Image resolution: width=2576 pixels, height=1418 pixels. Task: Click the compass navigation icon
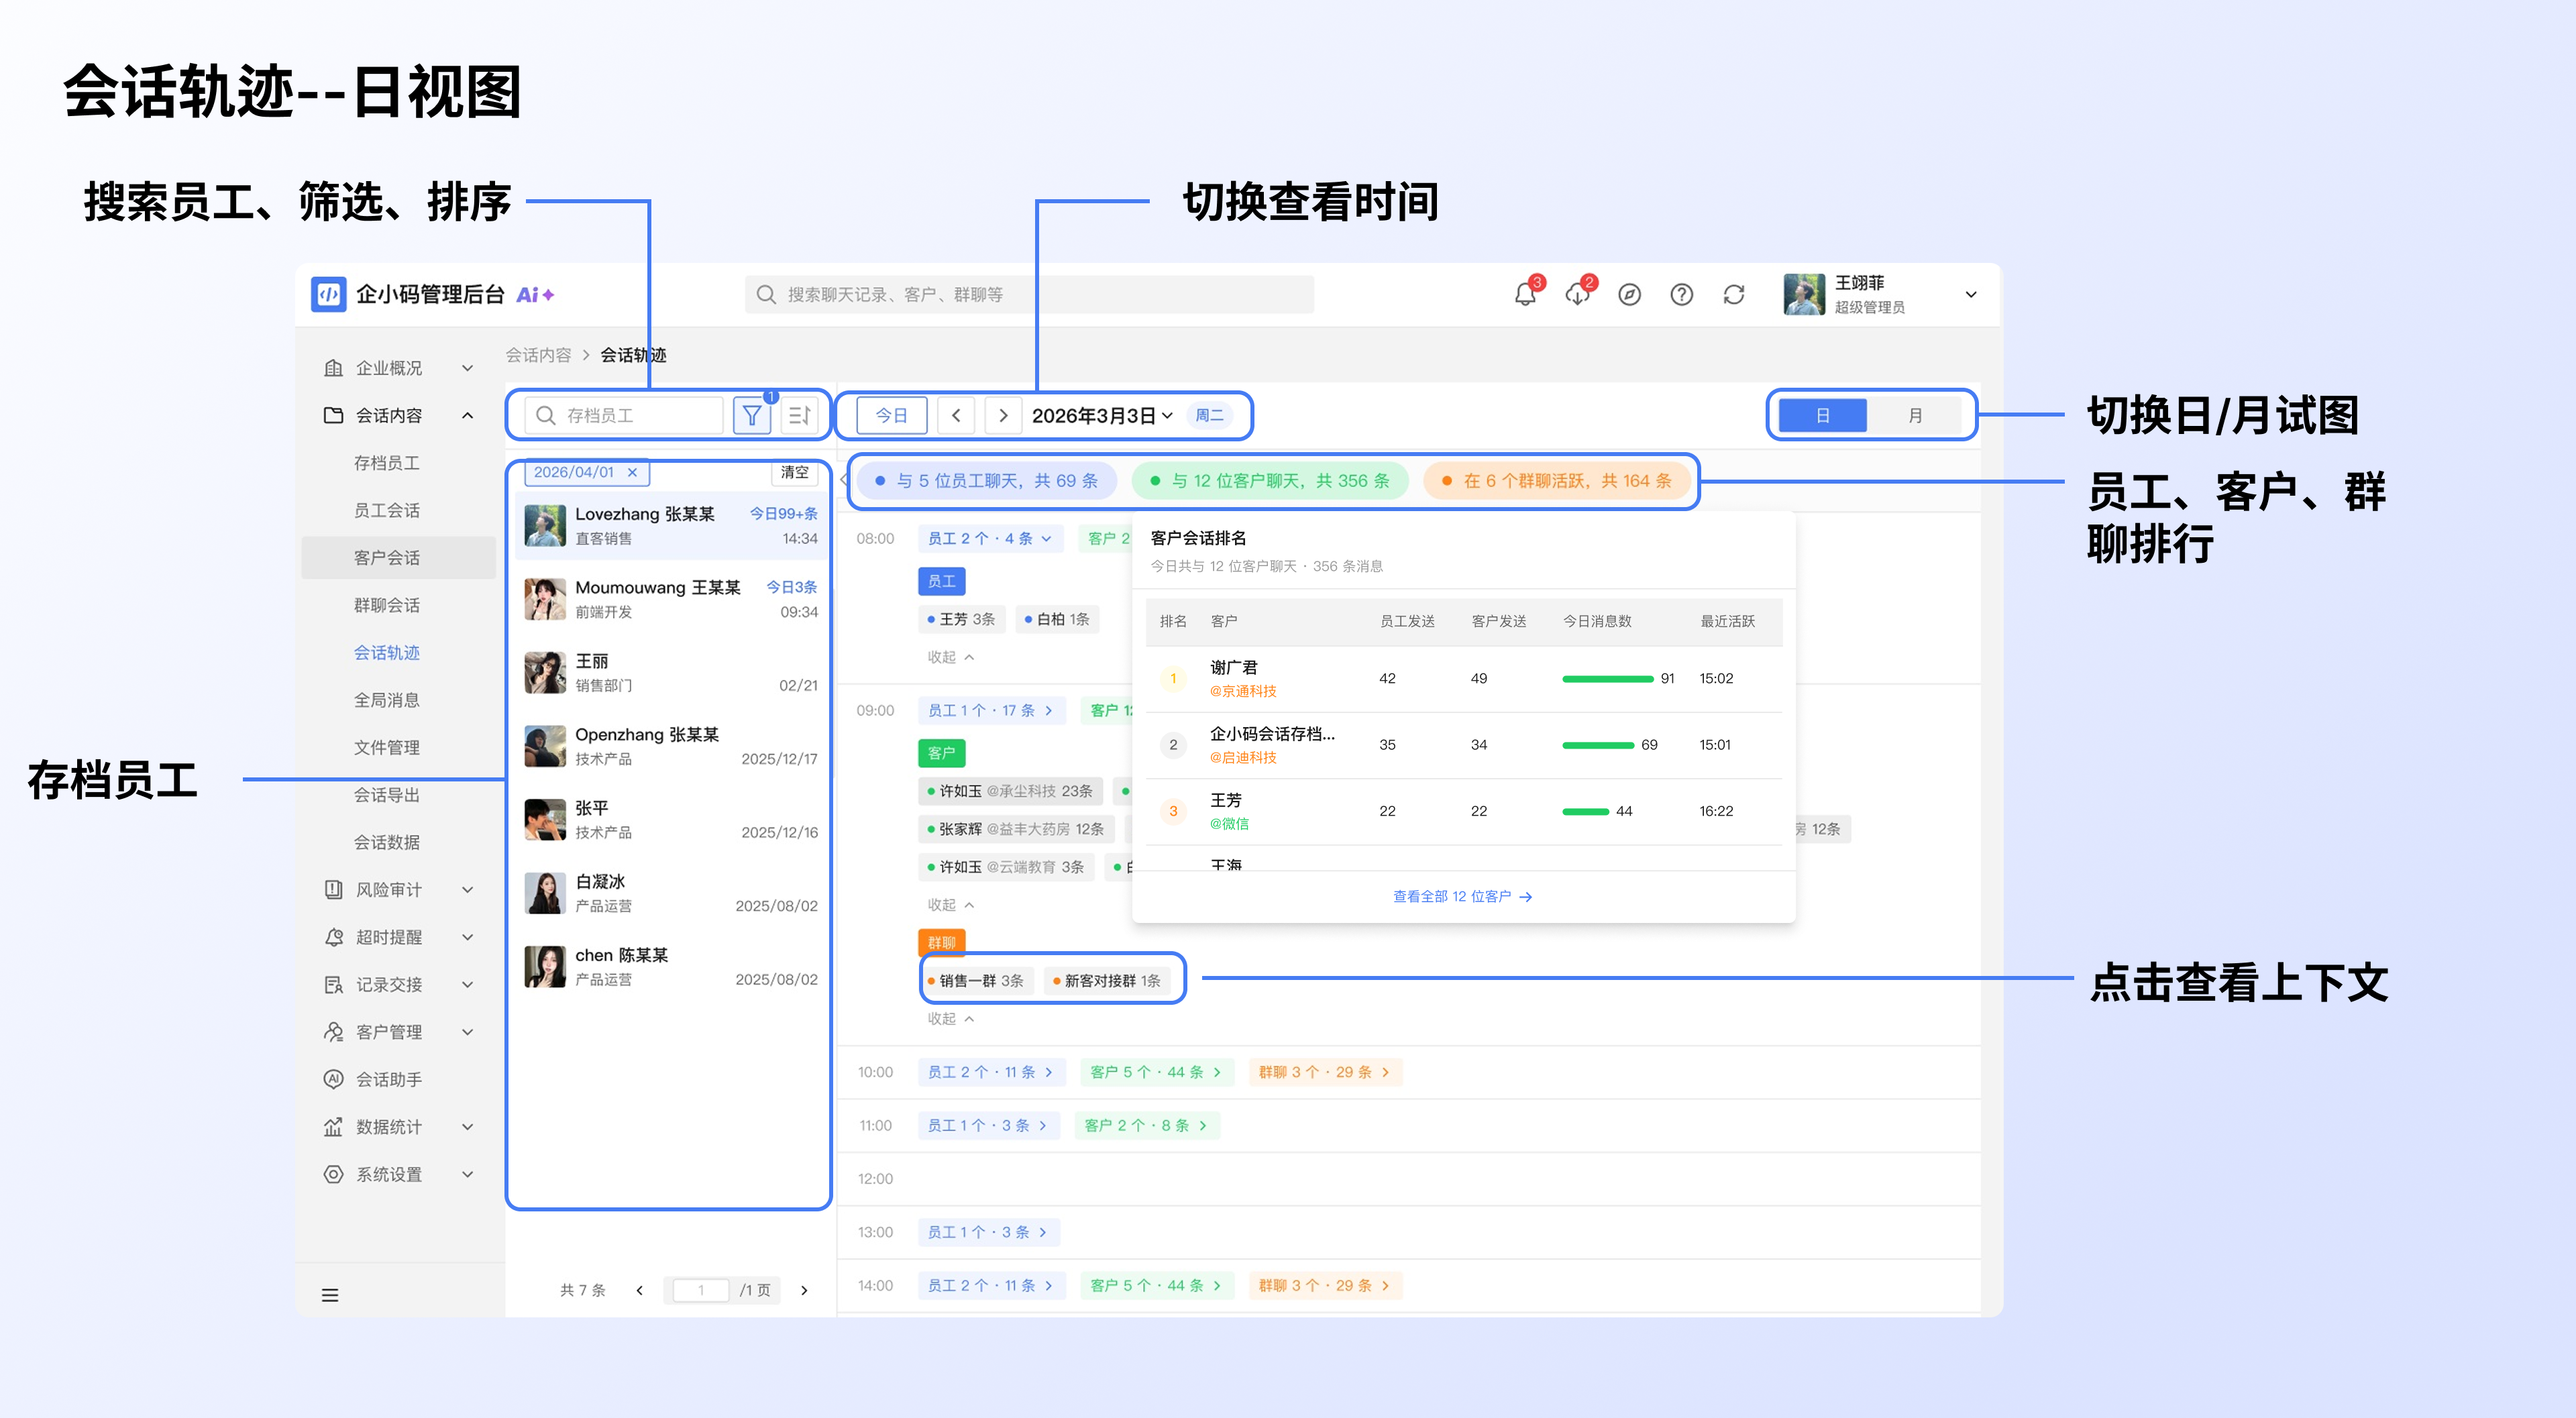click(1629, 294)
